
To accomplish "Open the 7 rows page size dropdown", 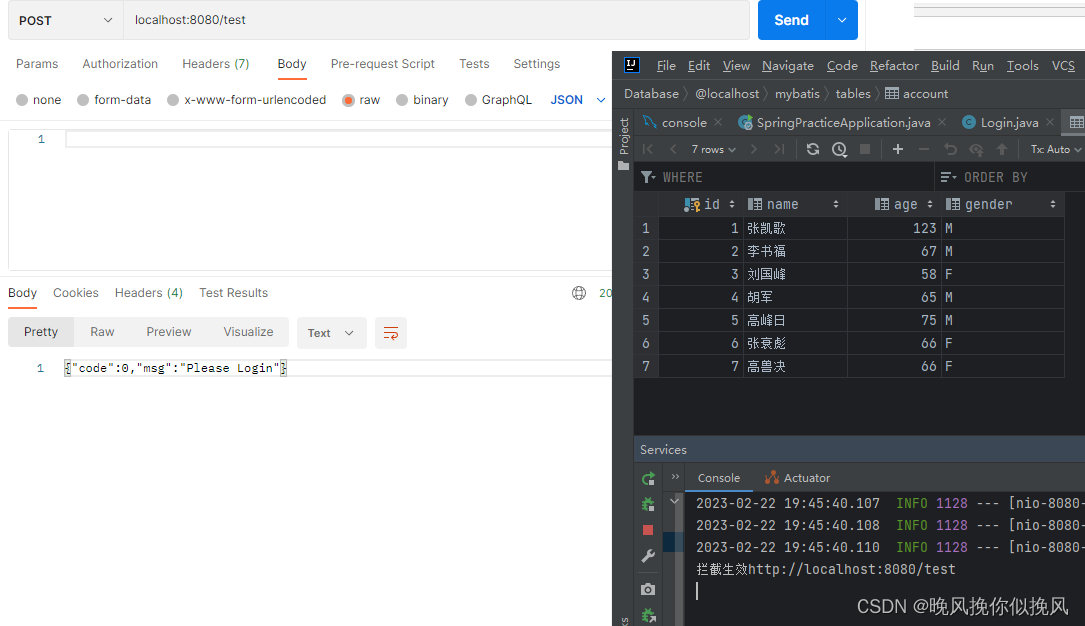I will pos(713,149).
